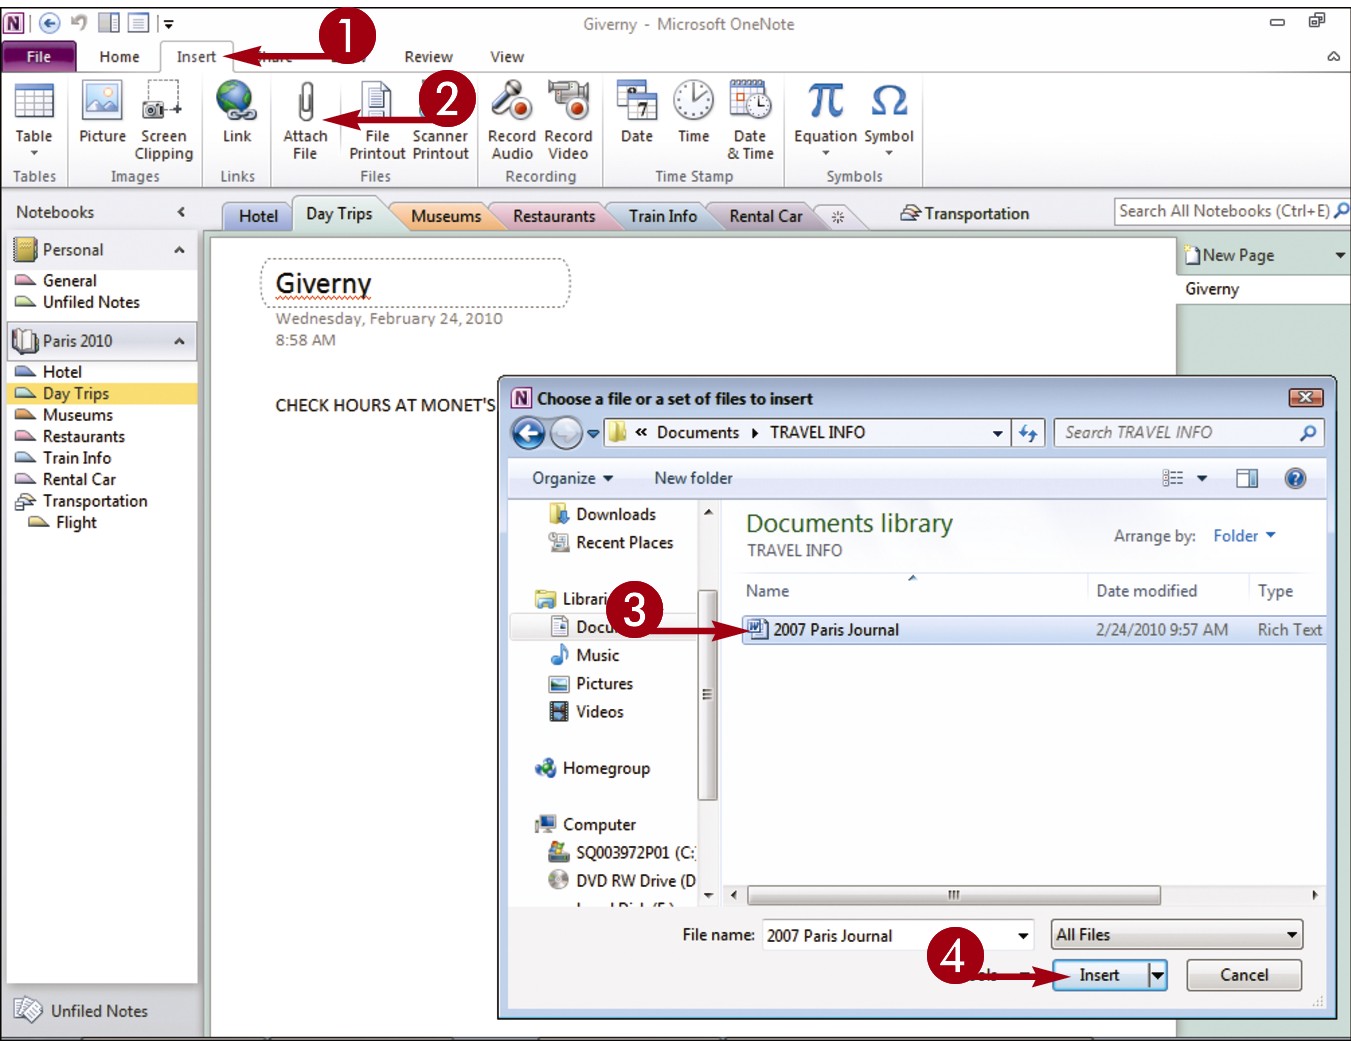Screen dimensions: 1351x1041
Task: Open the Symbol omega tool
Action: [x=889, y=118]
